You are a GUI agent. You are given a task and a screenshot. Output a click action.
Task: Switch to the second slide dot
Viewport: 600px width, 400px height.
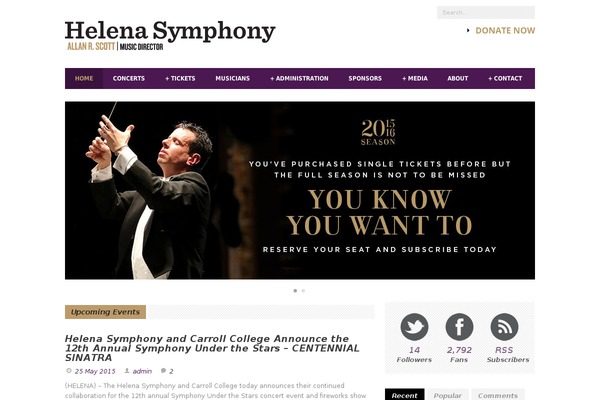303,291
